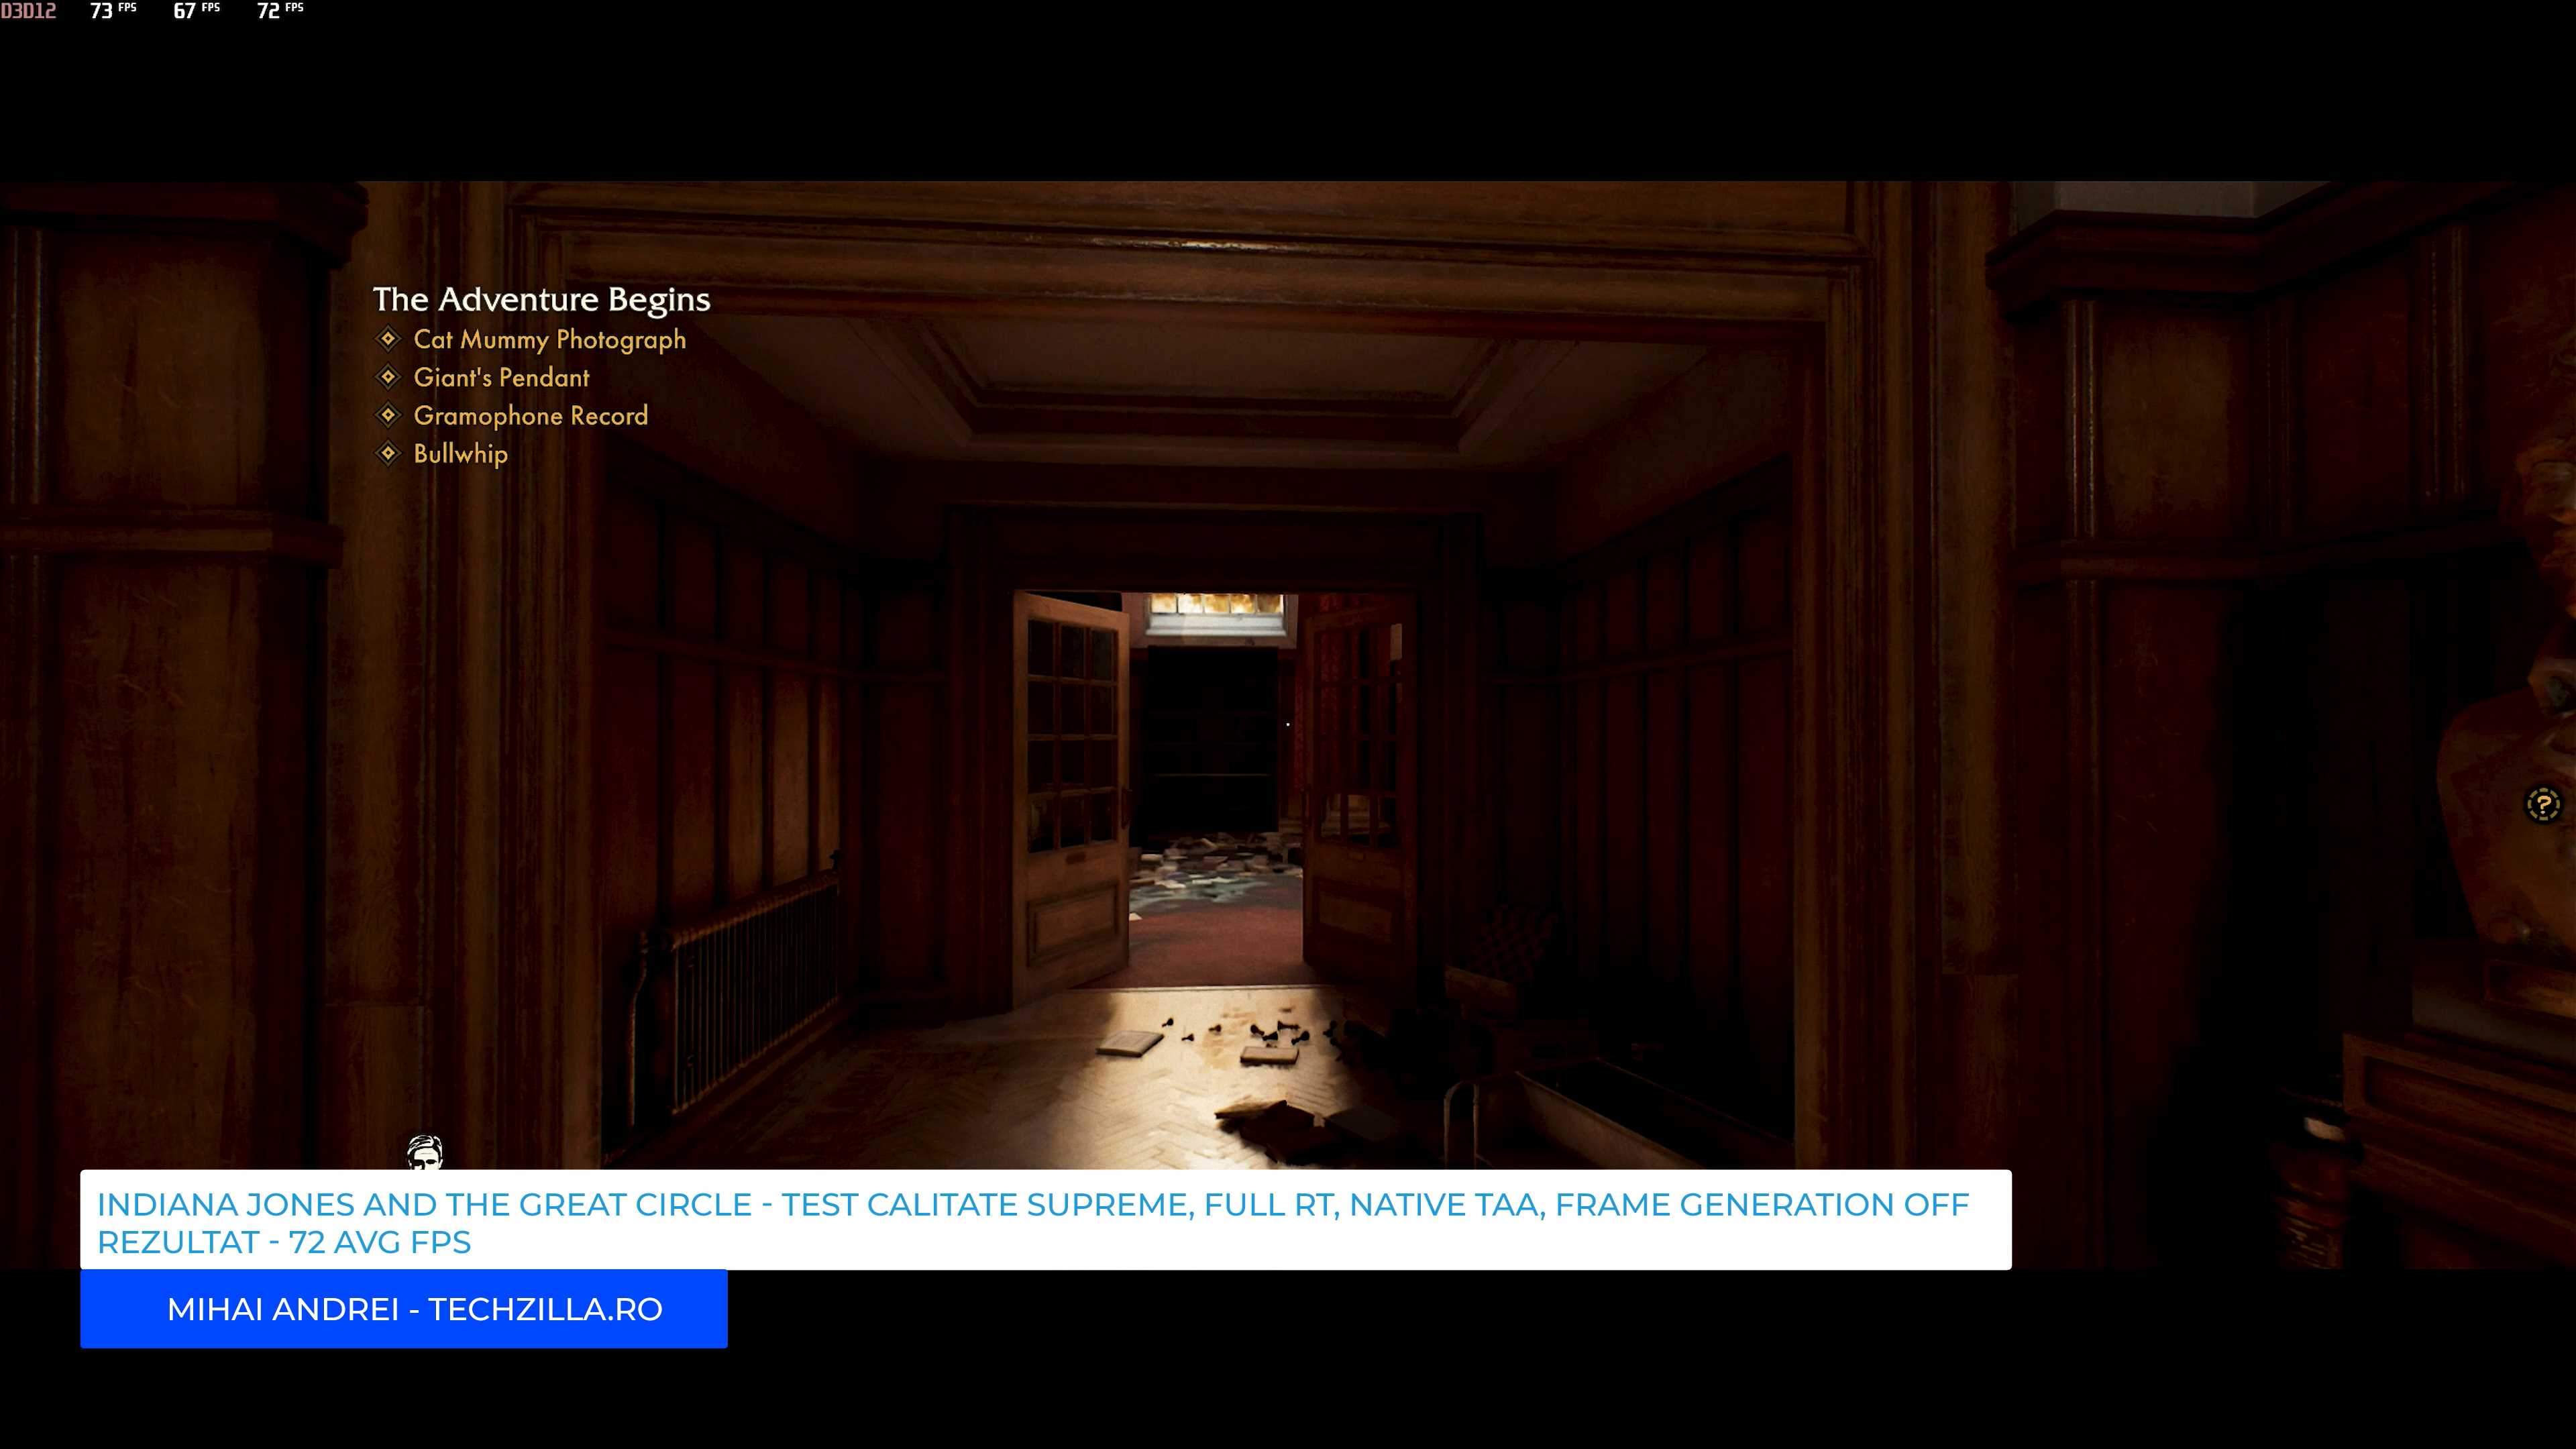Select the Bullwhip objective
The height and width of the screenshot is (1449, 2576).
click(460, 454)
